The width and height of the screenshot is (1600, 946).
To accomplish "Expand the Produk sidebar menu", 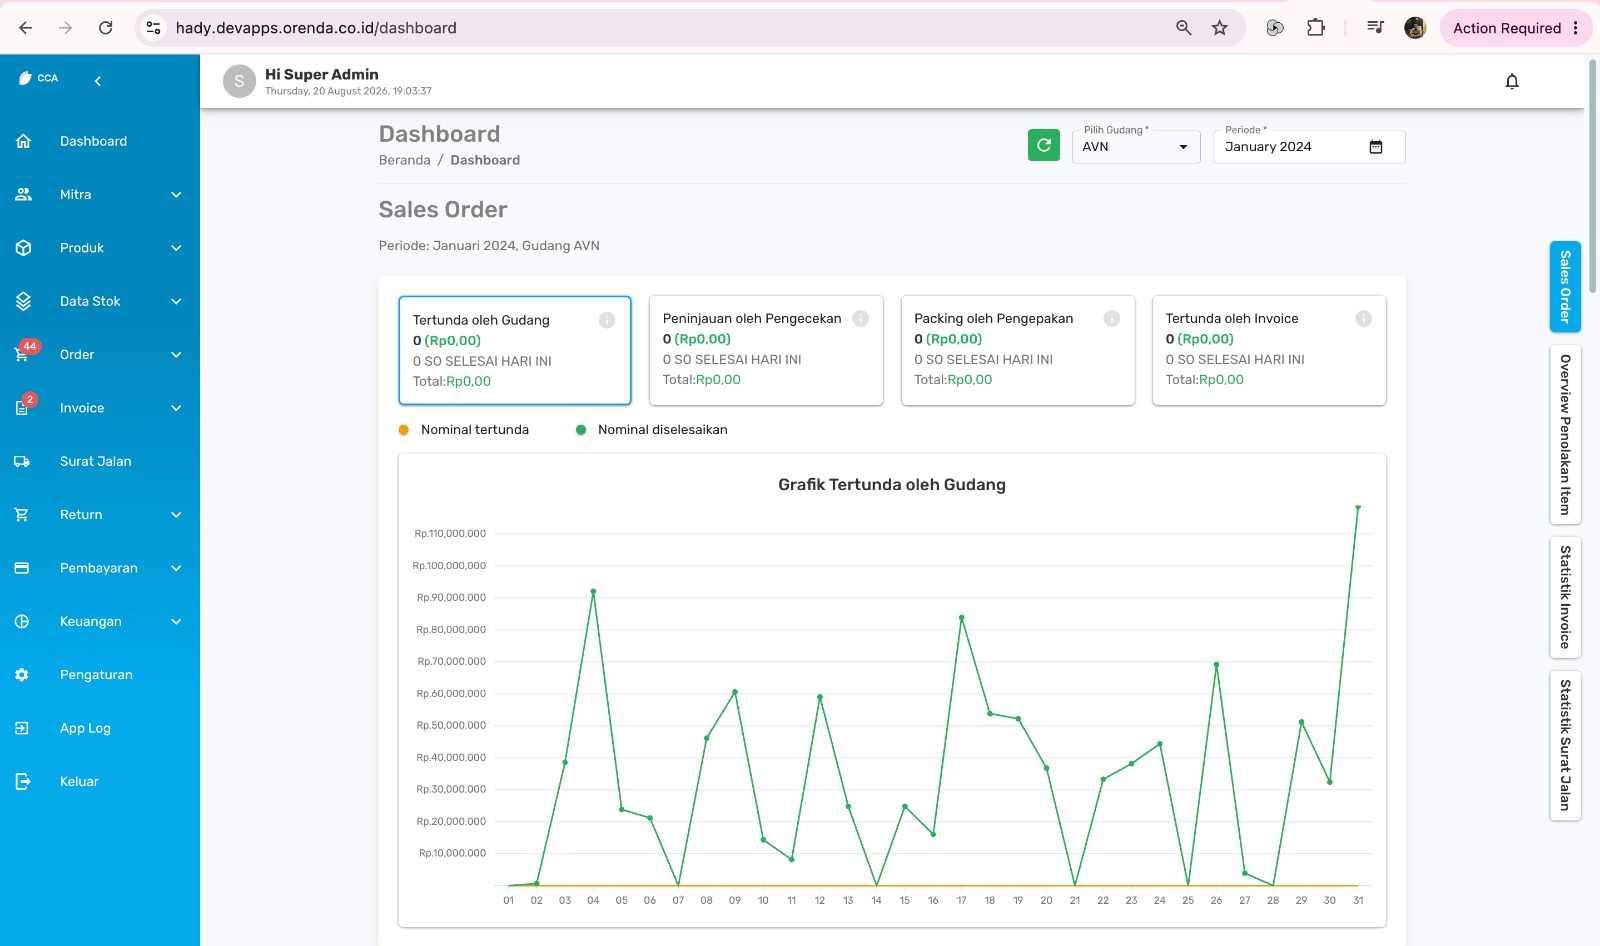I will coord(100,248).
